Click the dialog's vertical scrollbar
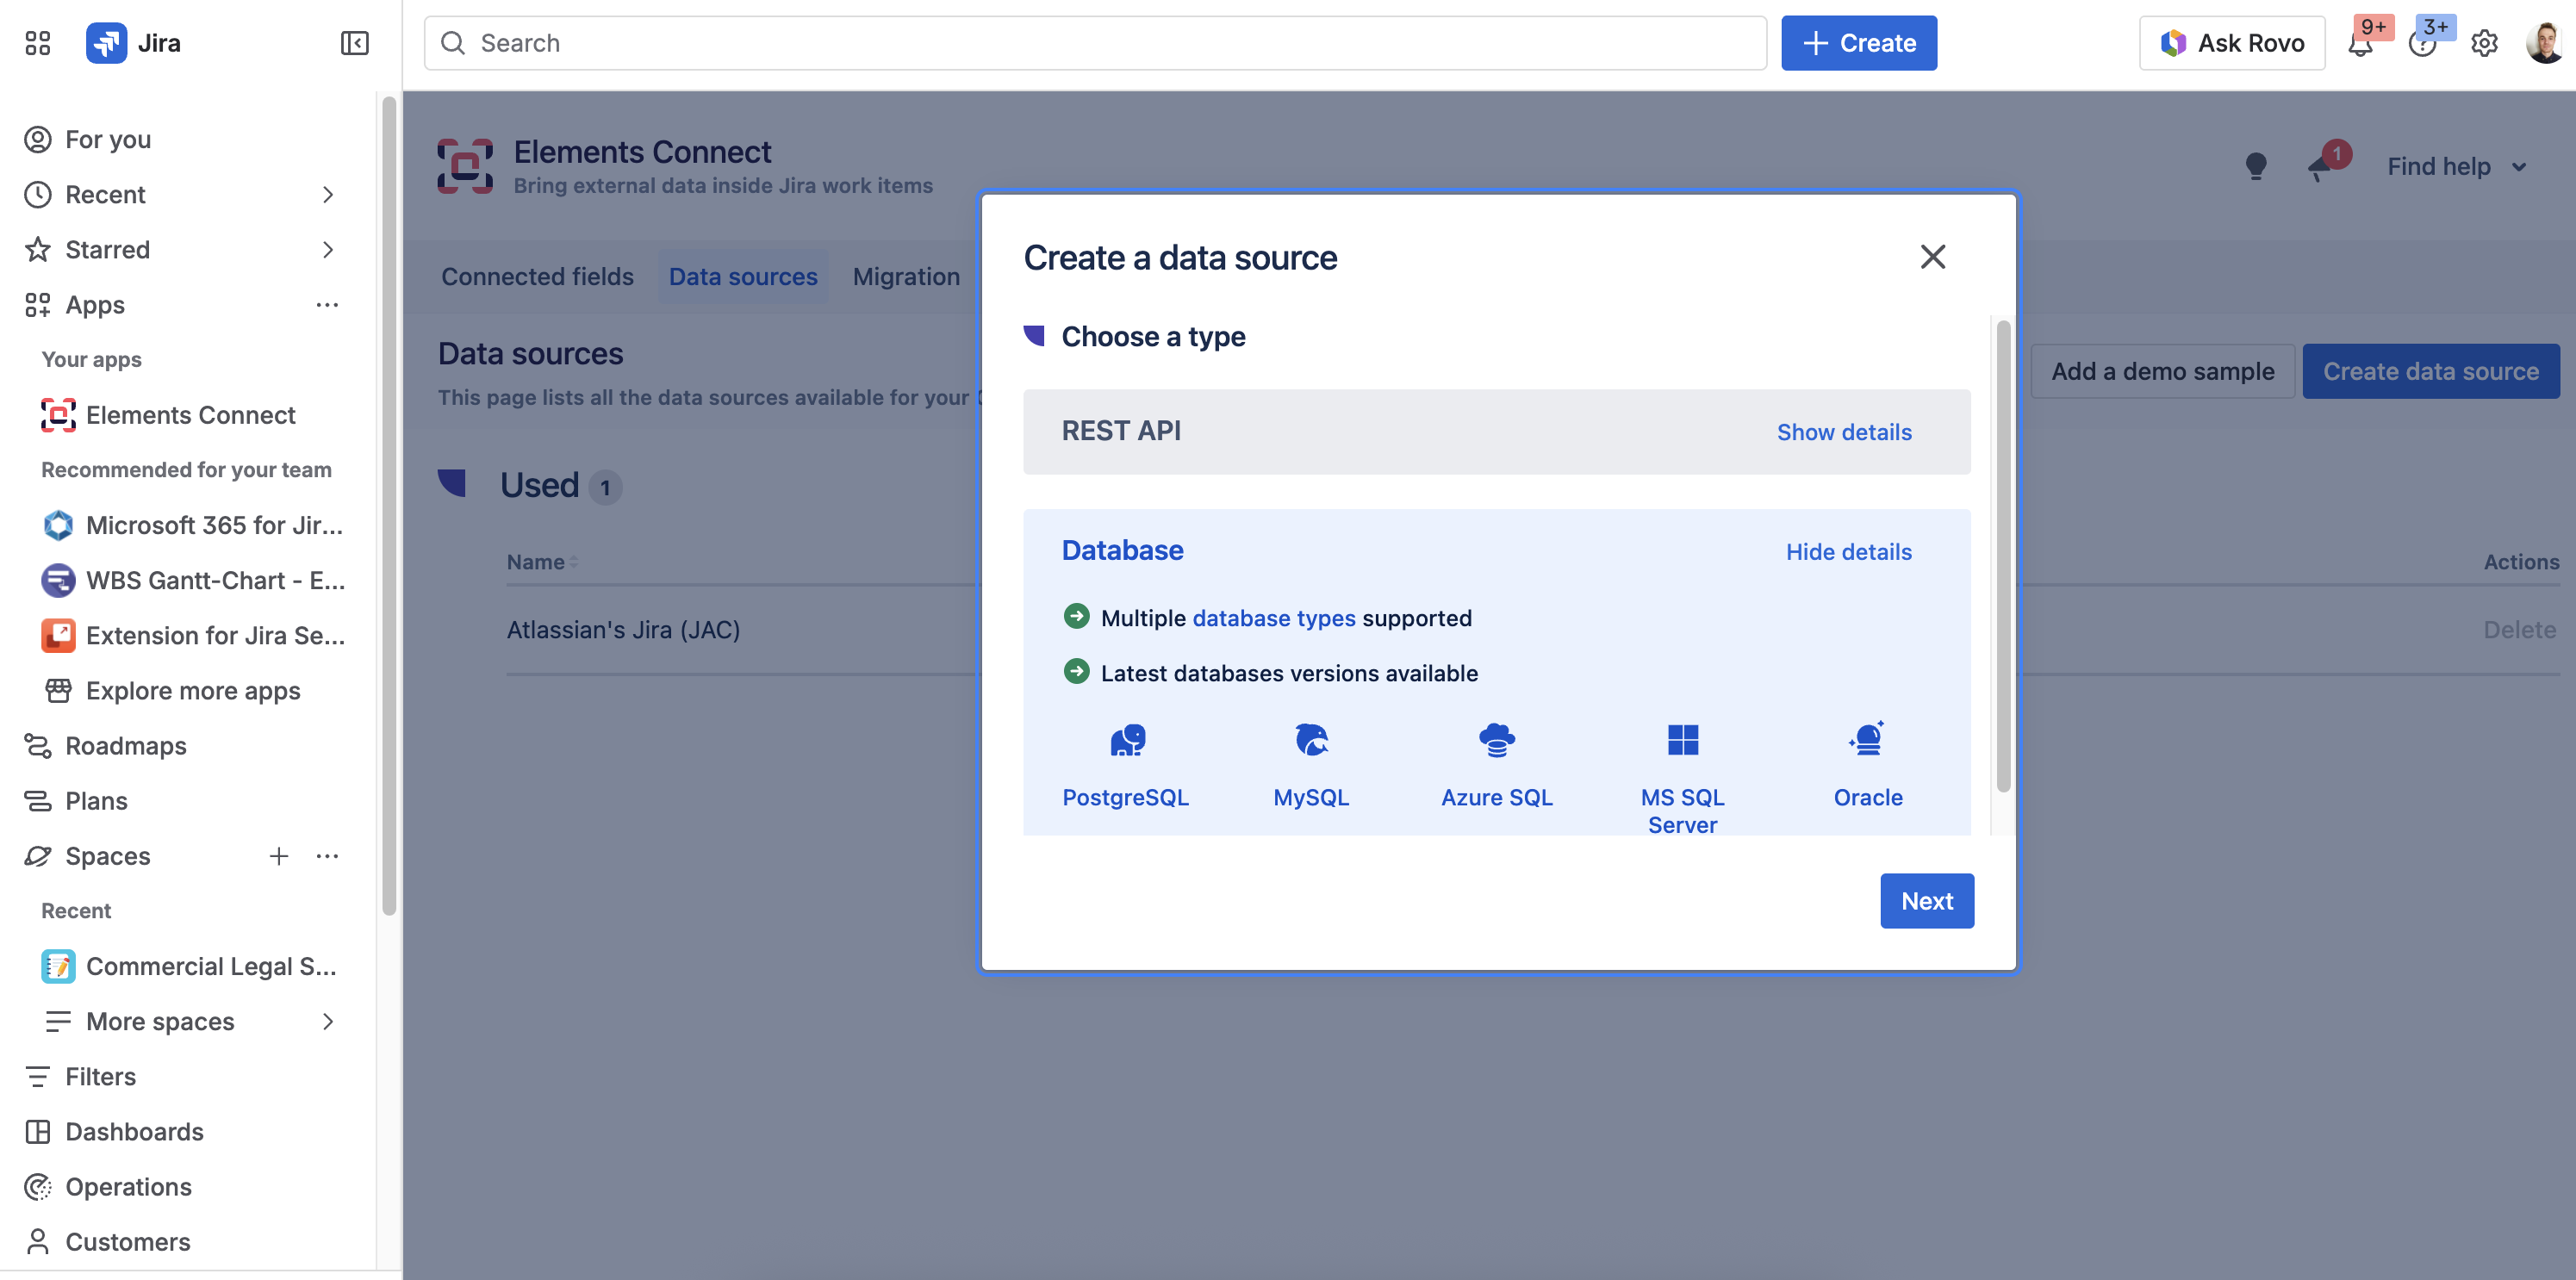The width and height of the screenshot is (2576, 1280). coord(2003,556)
